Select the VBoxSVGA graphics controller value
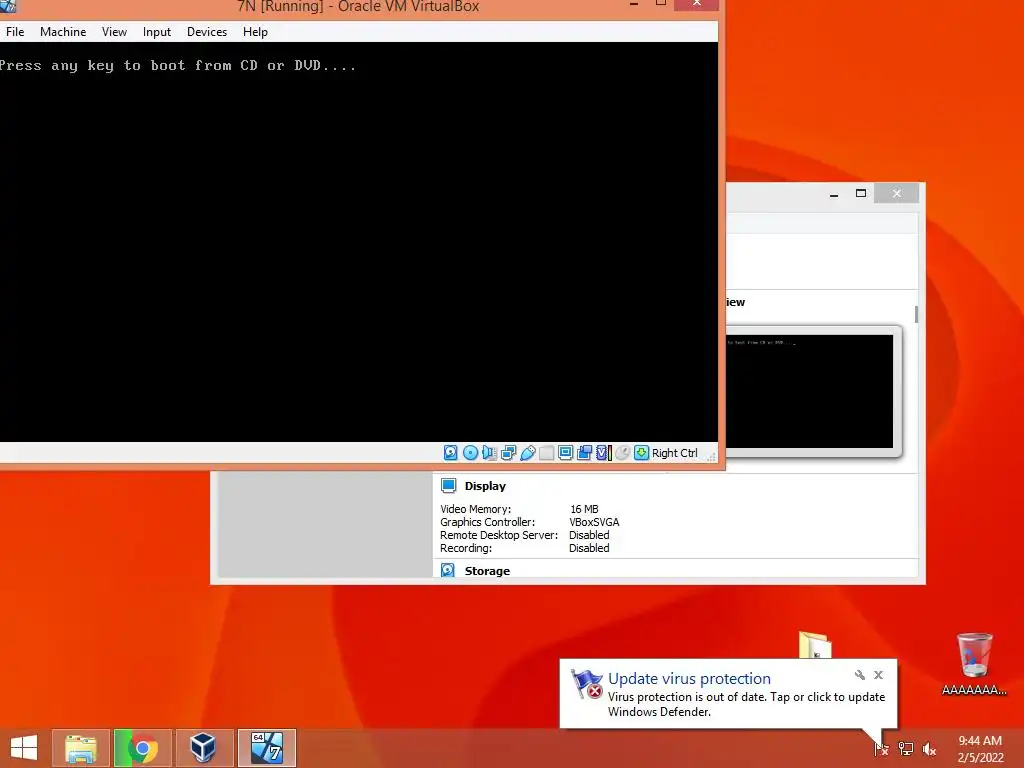This screenshot has height=768, width=1024. [x=594, y=522]
